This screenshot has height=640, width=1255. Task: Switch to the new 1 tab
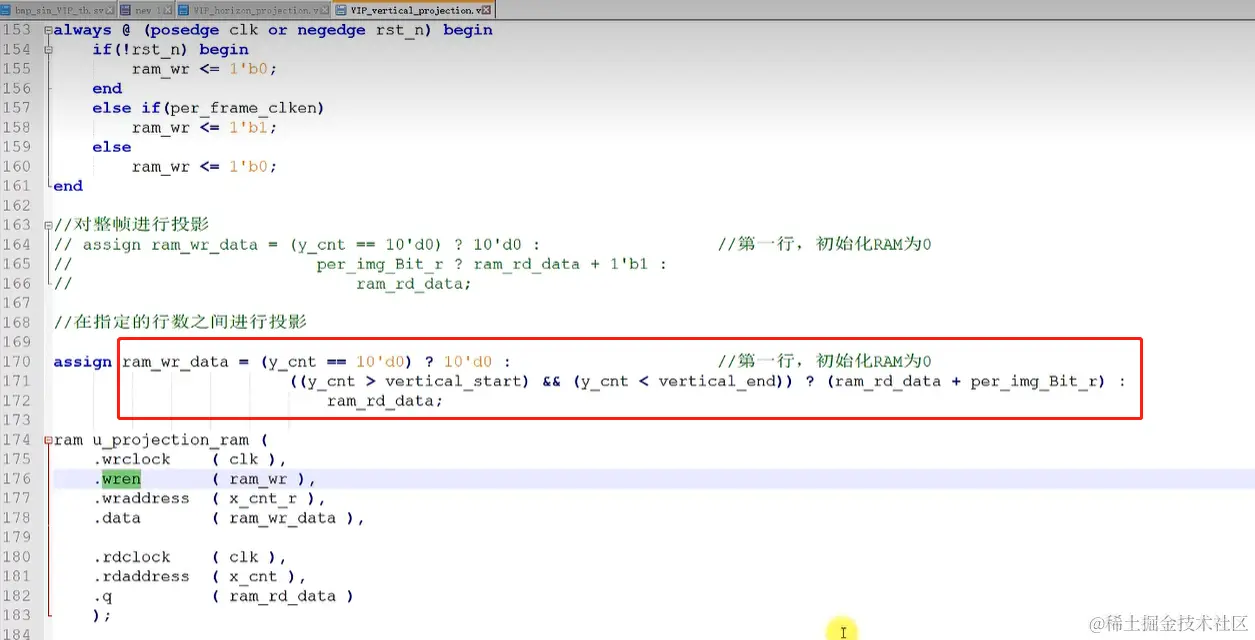pos(147,10)
